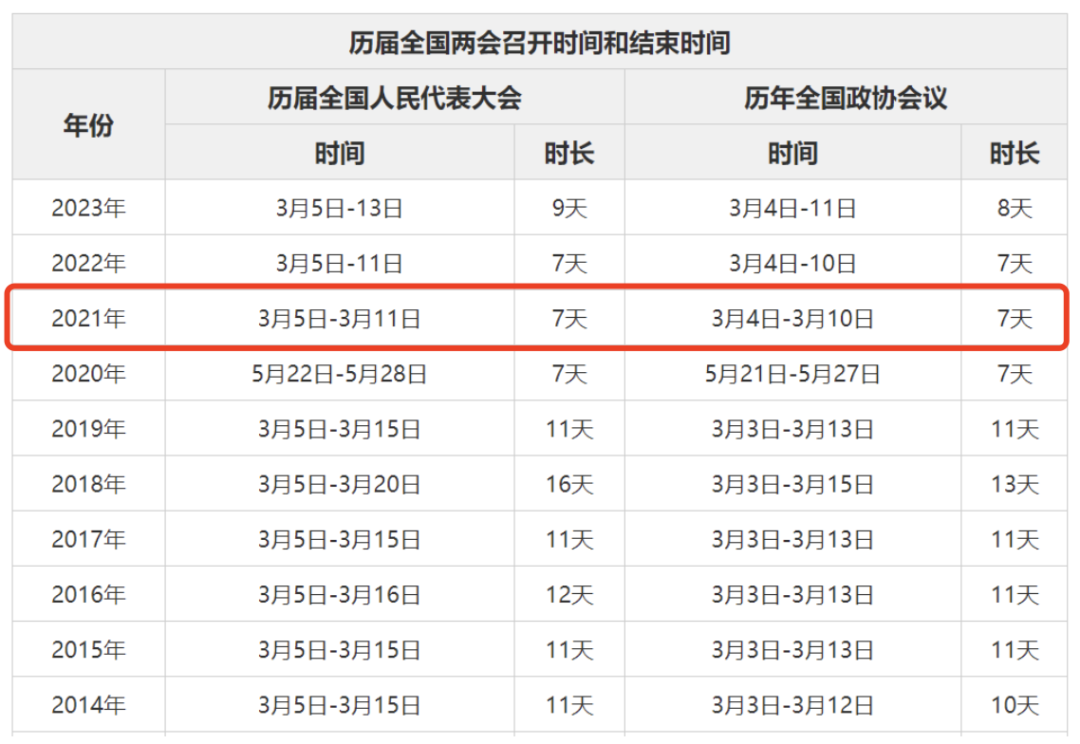Image resolution: width=1080 pixels, height=744 pixels.
Task: Click the 3月5日-3月11日 date cell
Action: pos(340,318)
